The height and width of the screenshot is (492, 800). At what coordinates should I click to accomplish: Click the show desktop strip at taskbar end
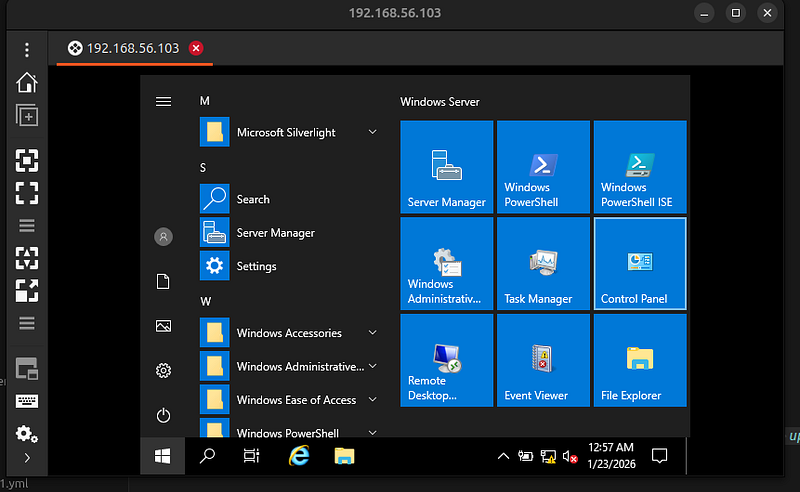687,456
